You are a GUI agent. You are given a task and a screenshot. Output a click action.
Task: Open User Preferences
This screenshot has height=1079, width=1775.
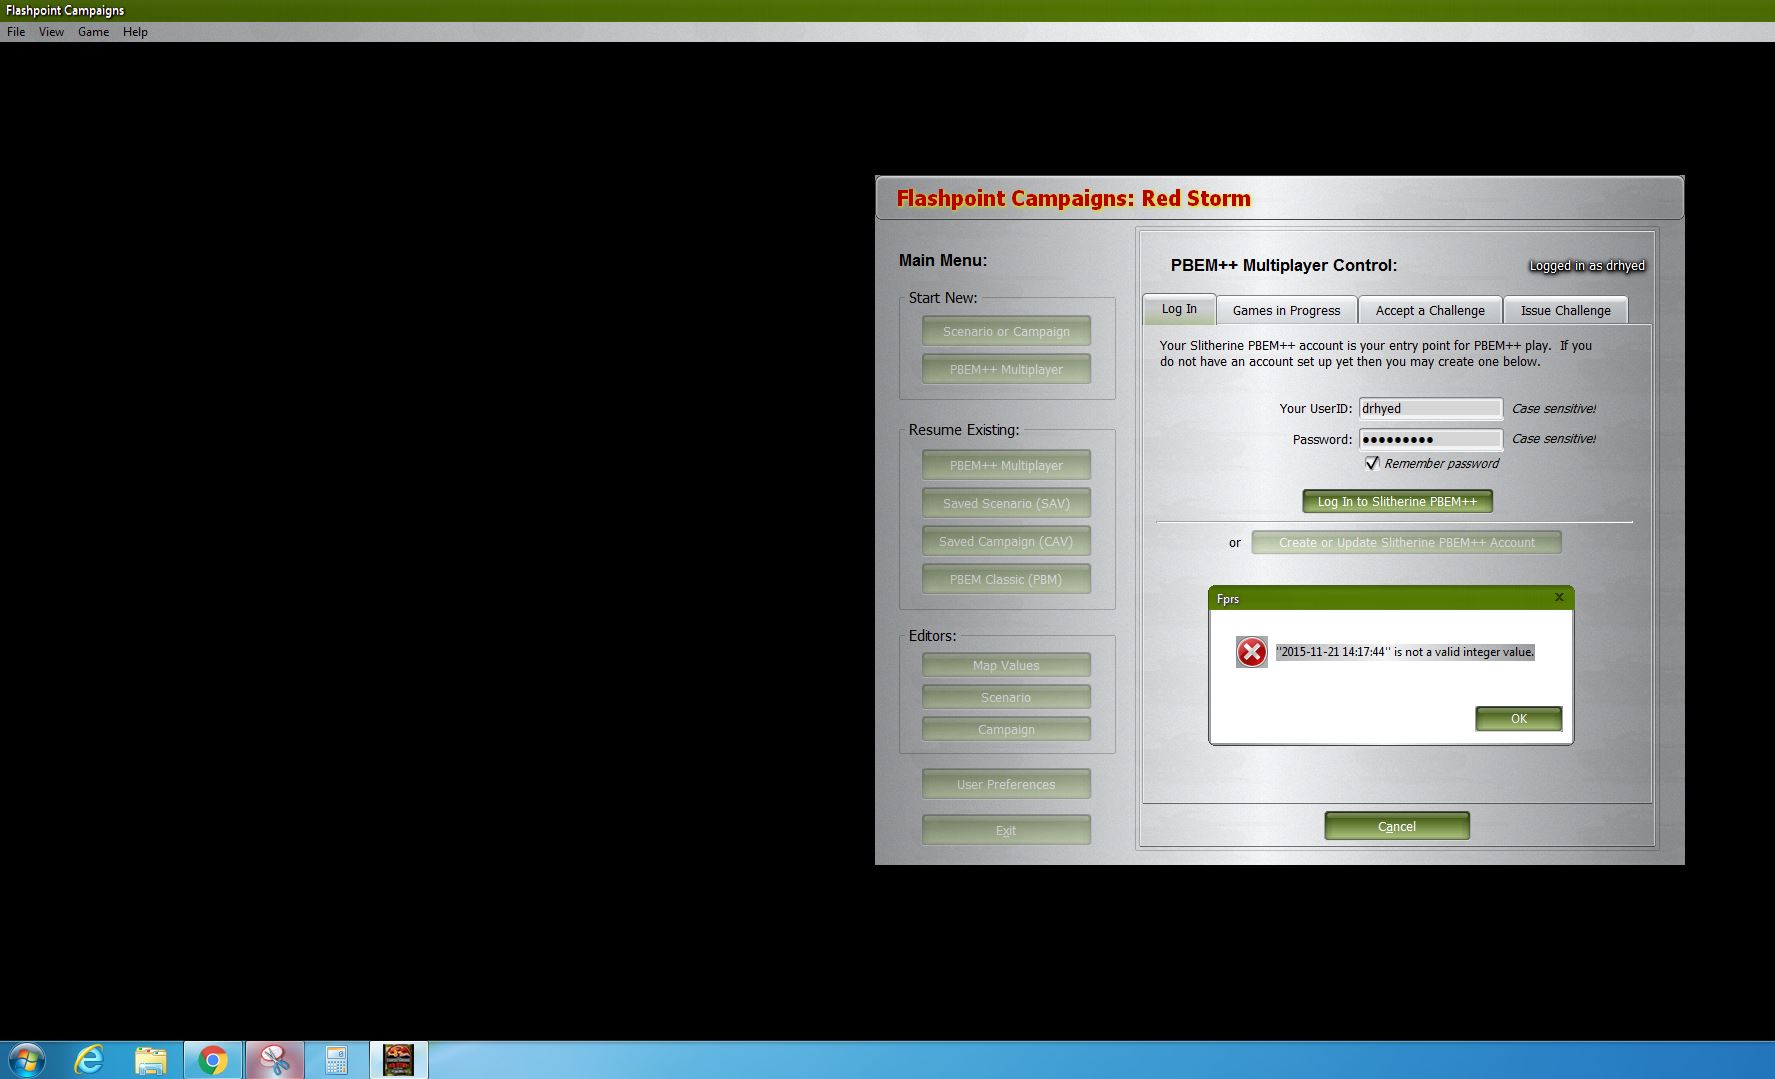(1006, 784)
